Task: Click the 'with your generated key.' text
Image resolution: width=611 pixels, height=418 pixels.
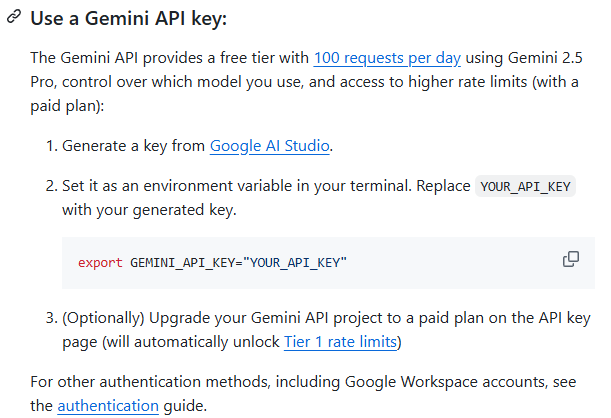Action: click(149, 210)
